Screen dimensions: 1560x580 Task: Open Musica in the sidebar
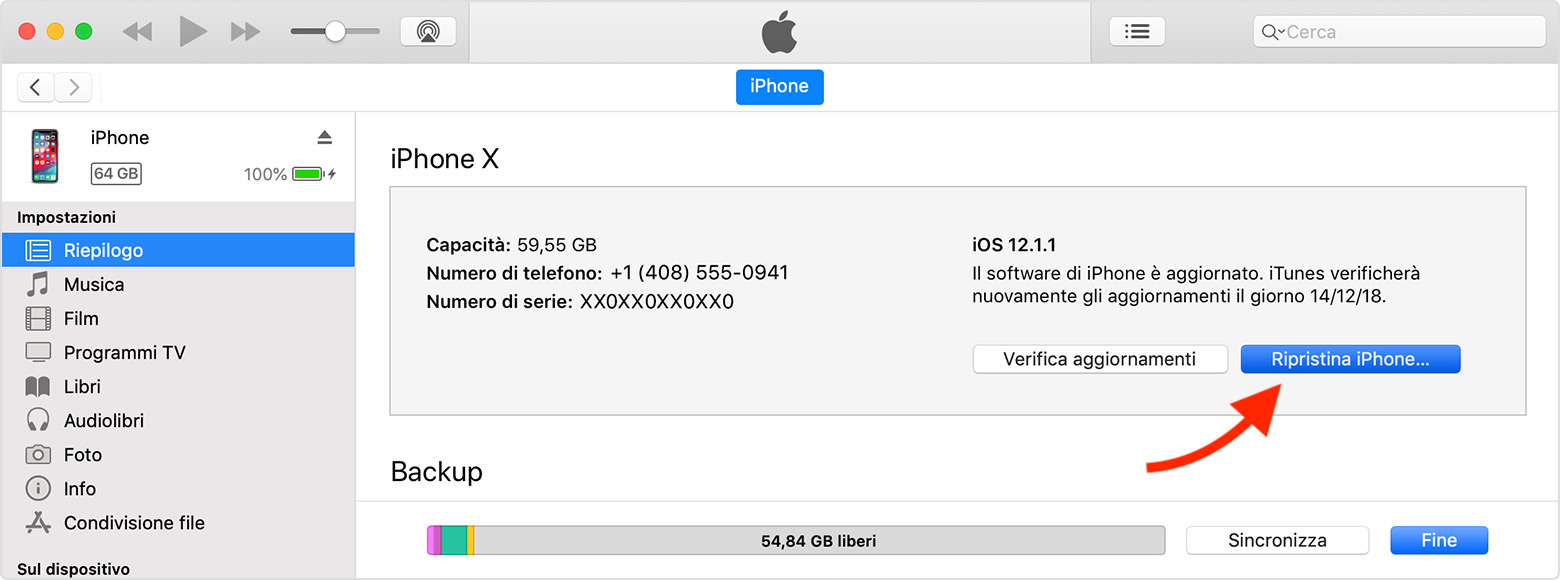pos(94,284)
